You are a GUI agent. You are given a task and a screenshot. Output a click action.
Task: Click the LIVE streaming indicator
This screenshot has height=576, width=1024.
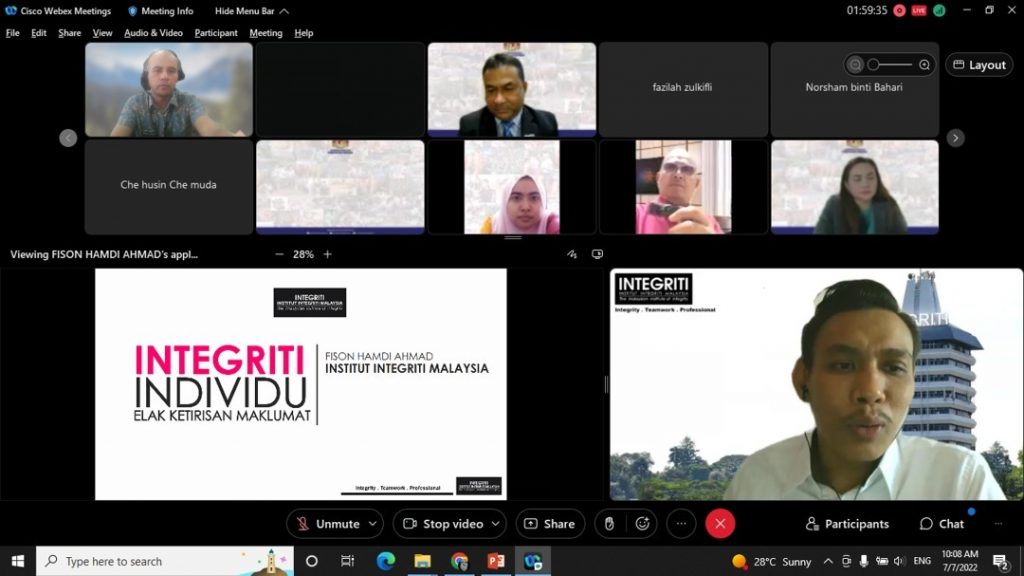point(919,10)
